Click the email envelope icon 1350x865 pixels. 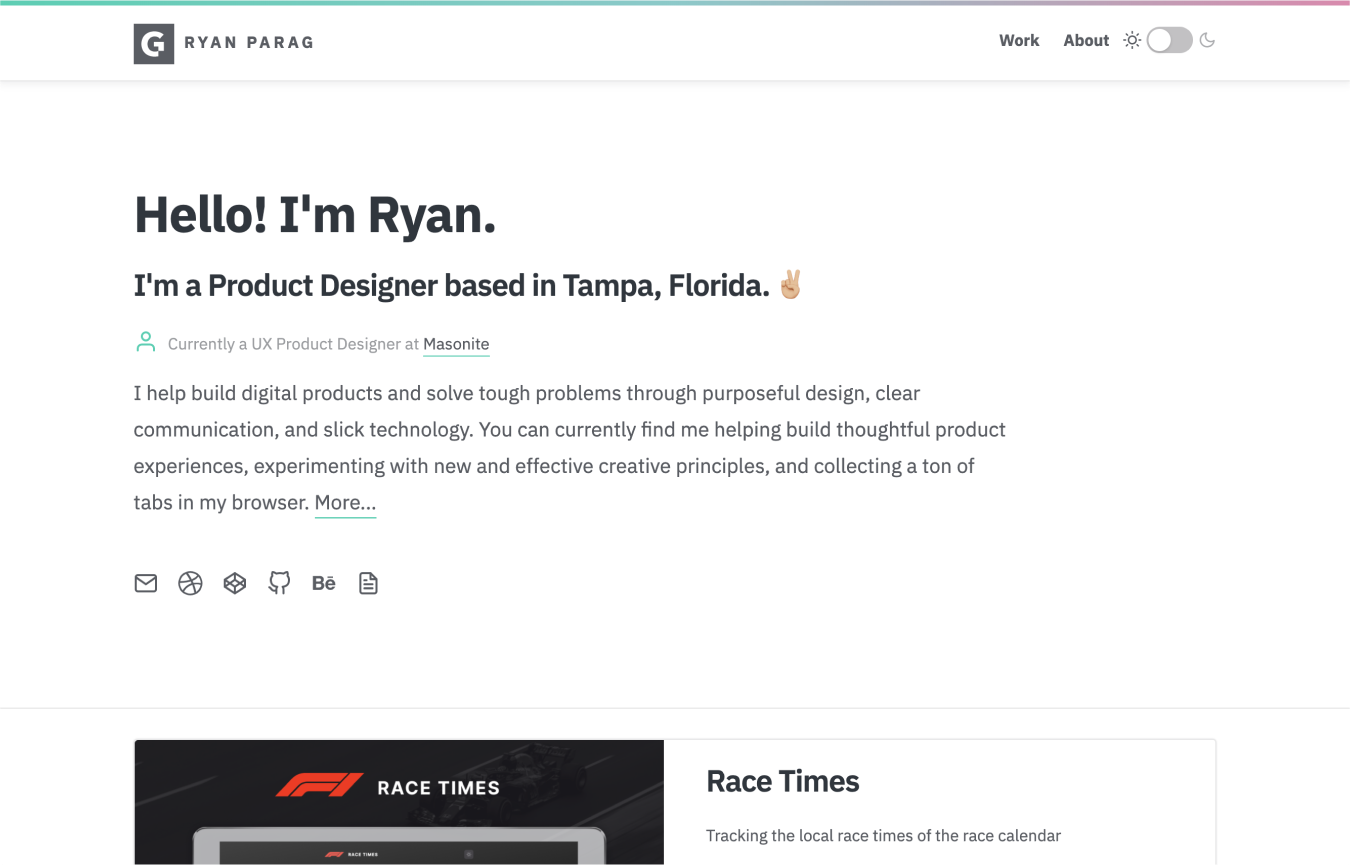point(145,583)
